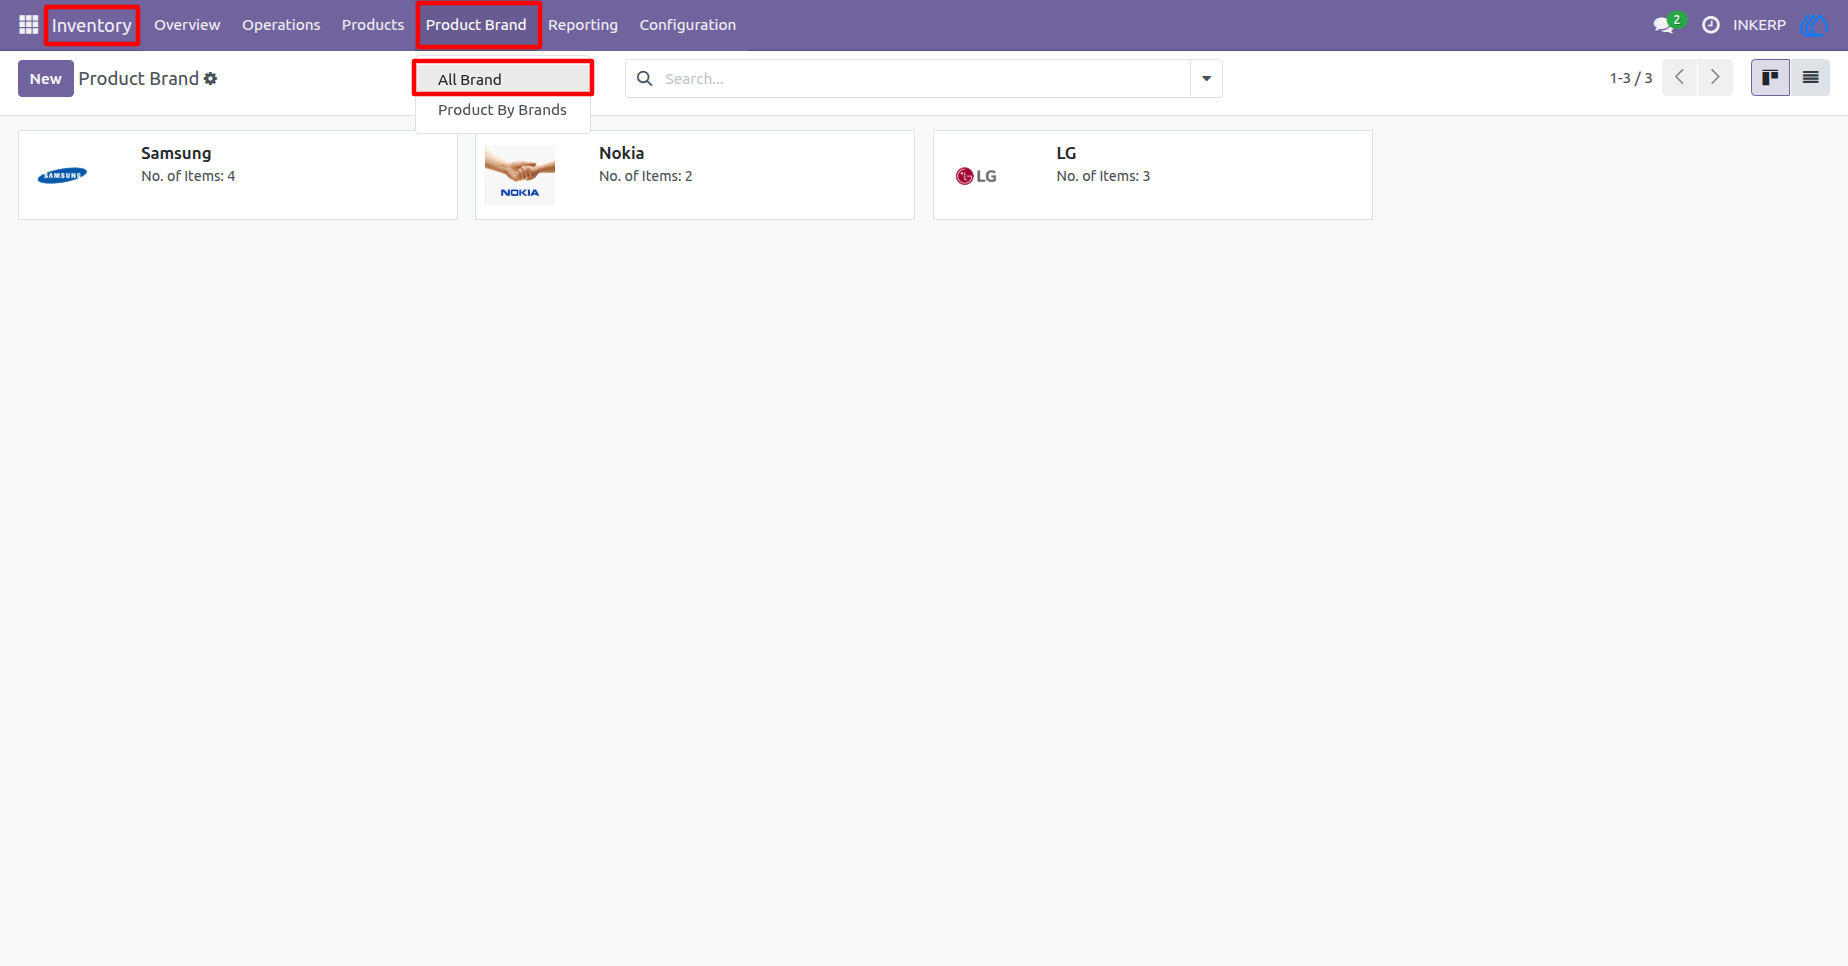
Task: Click the LG logo thumbnail
Action: [976, 176]
